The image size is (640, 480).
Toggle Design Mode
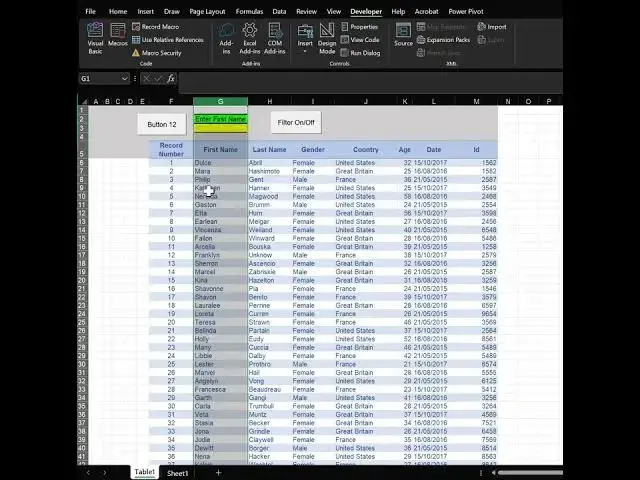click(327, 38)
